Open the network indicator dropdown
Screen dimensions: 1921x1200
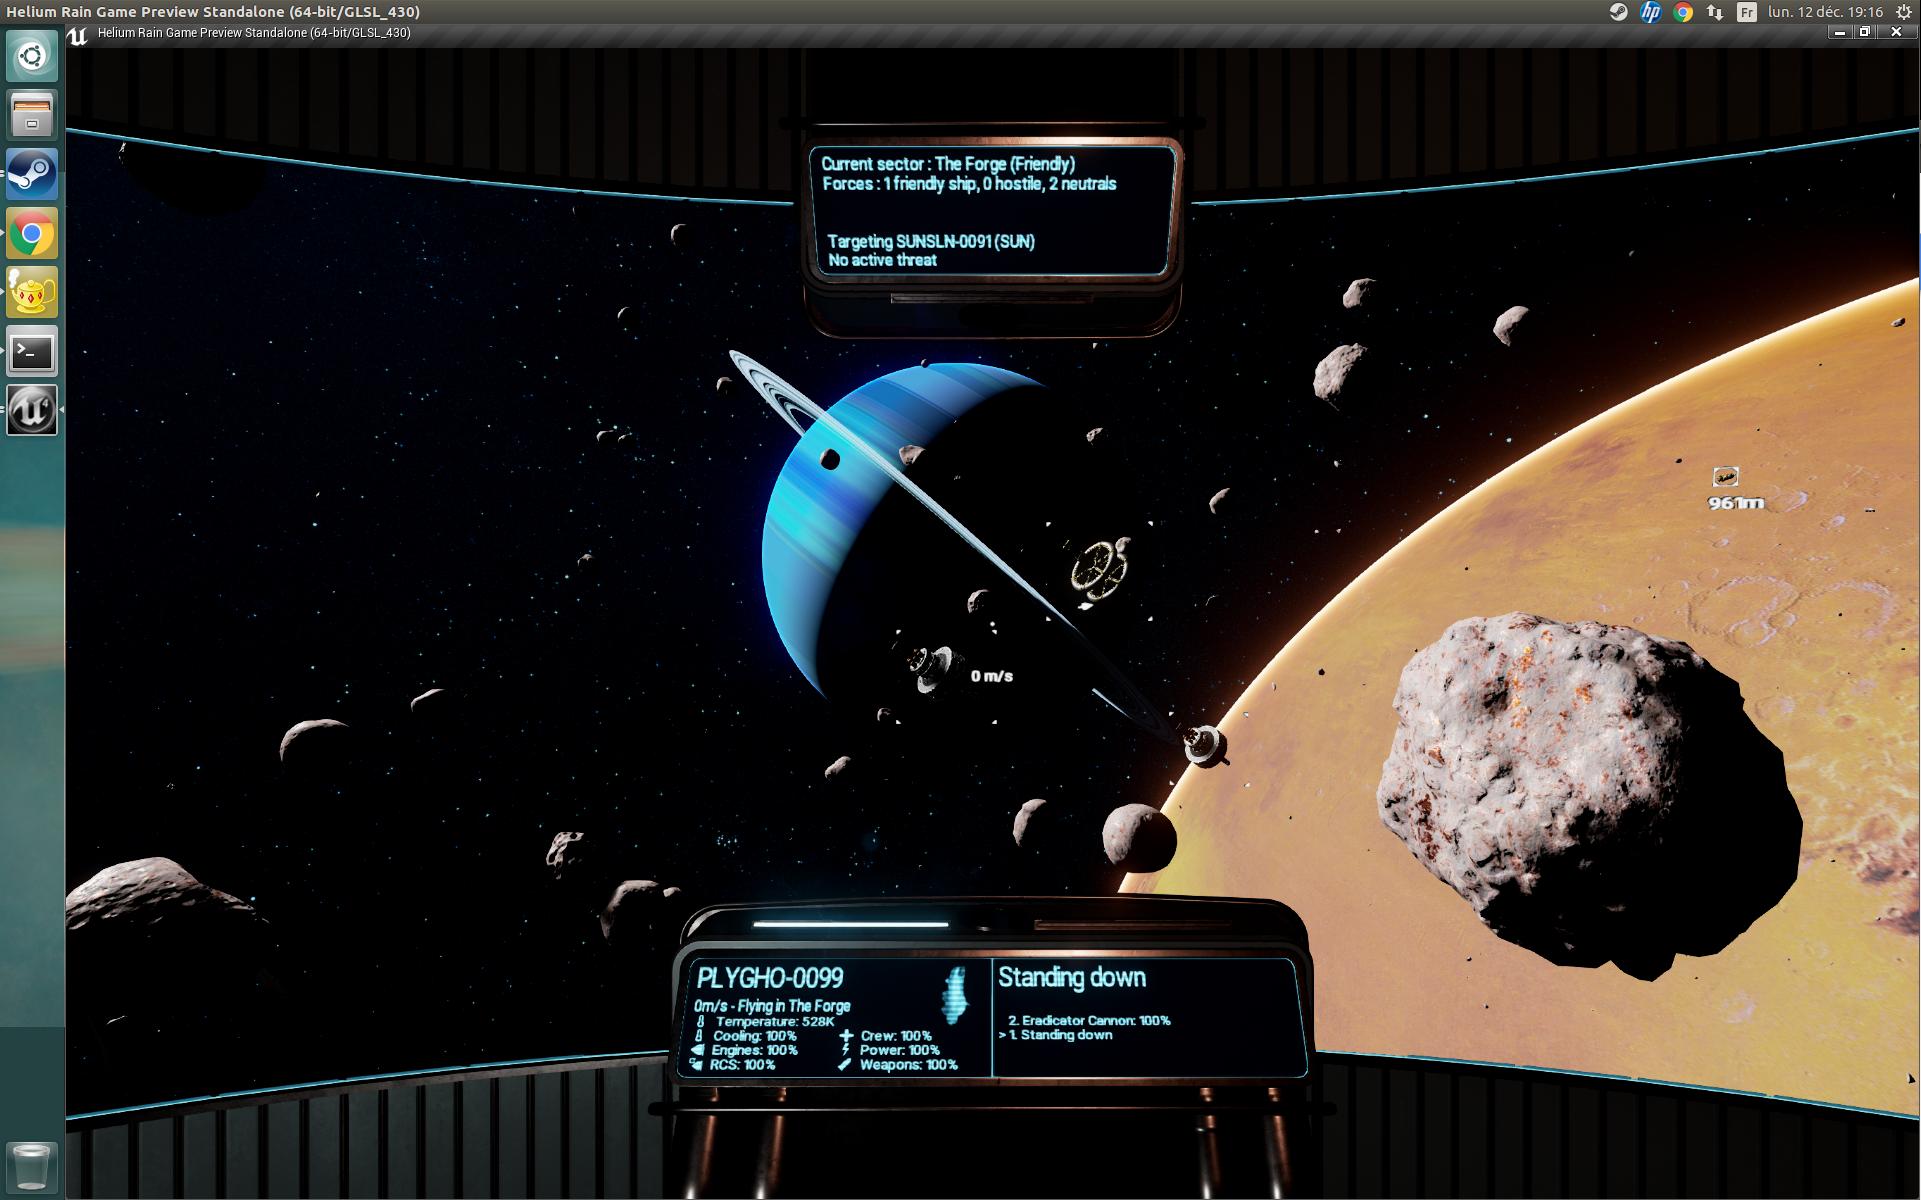[1714, 13]
